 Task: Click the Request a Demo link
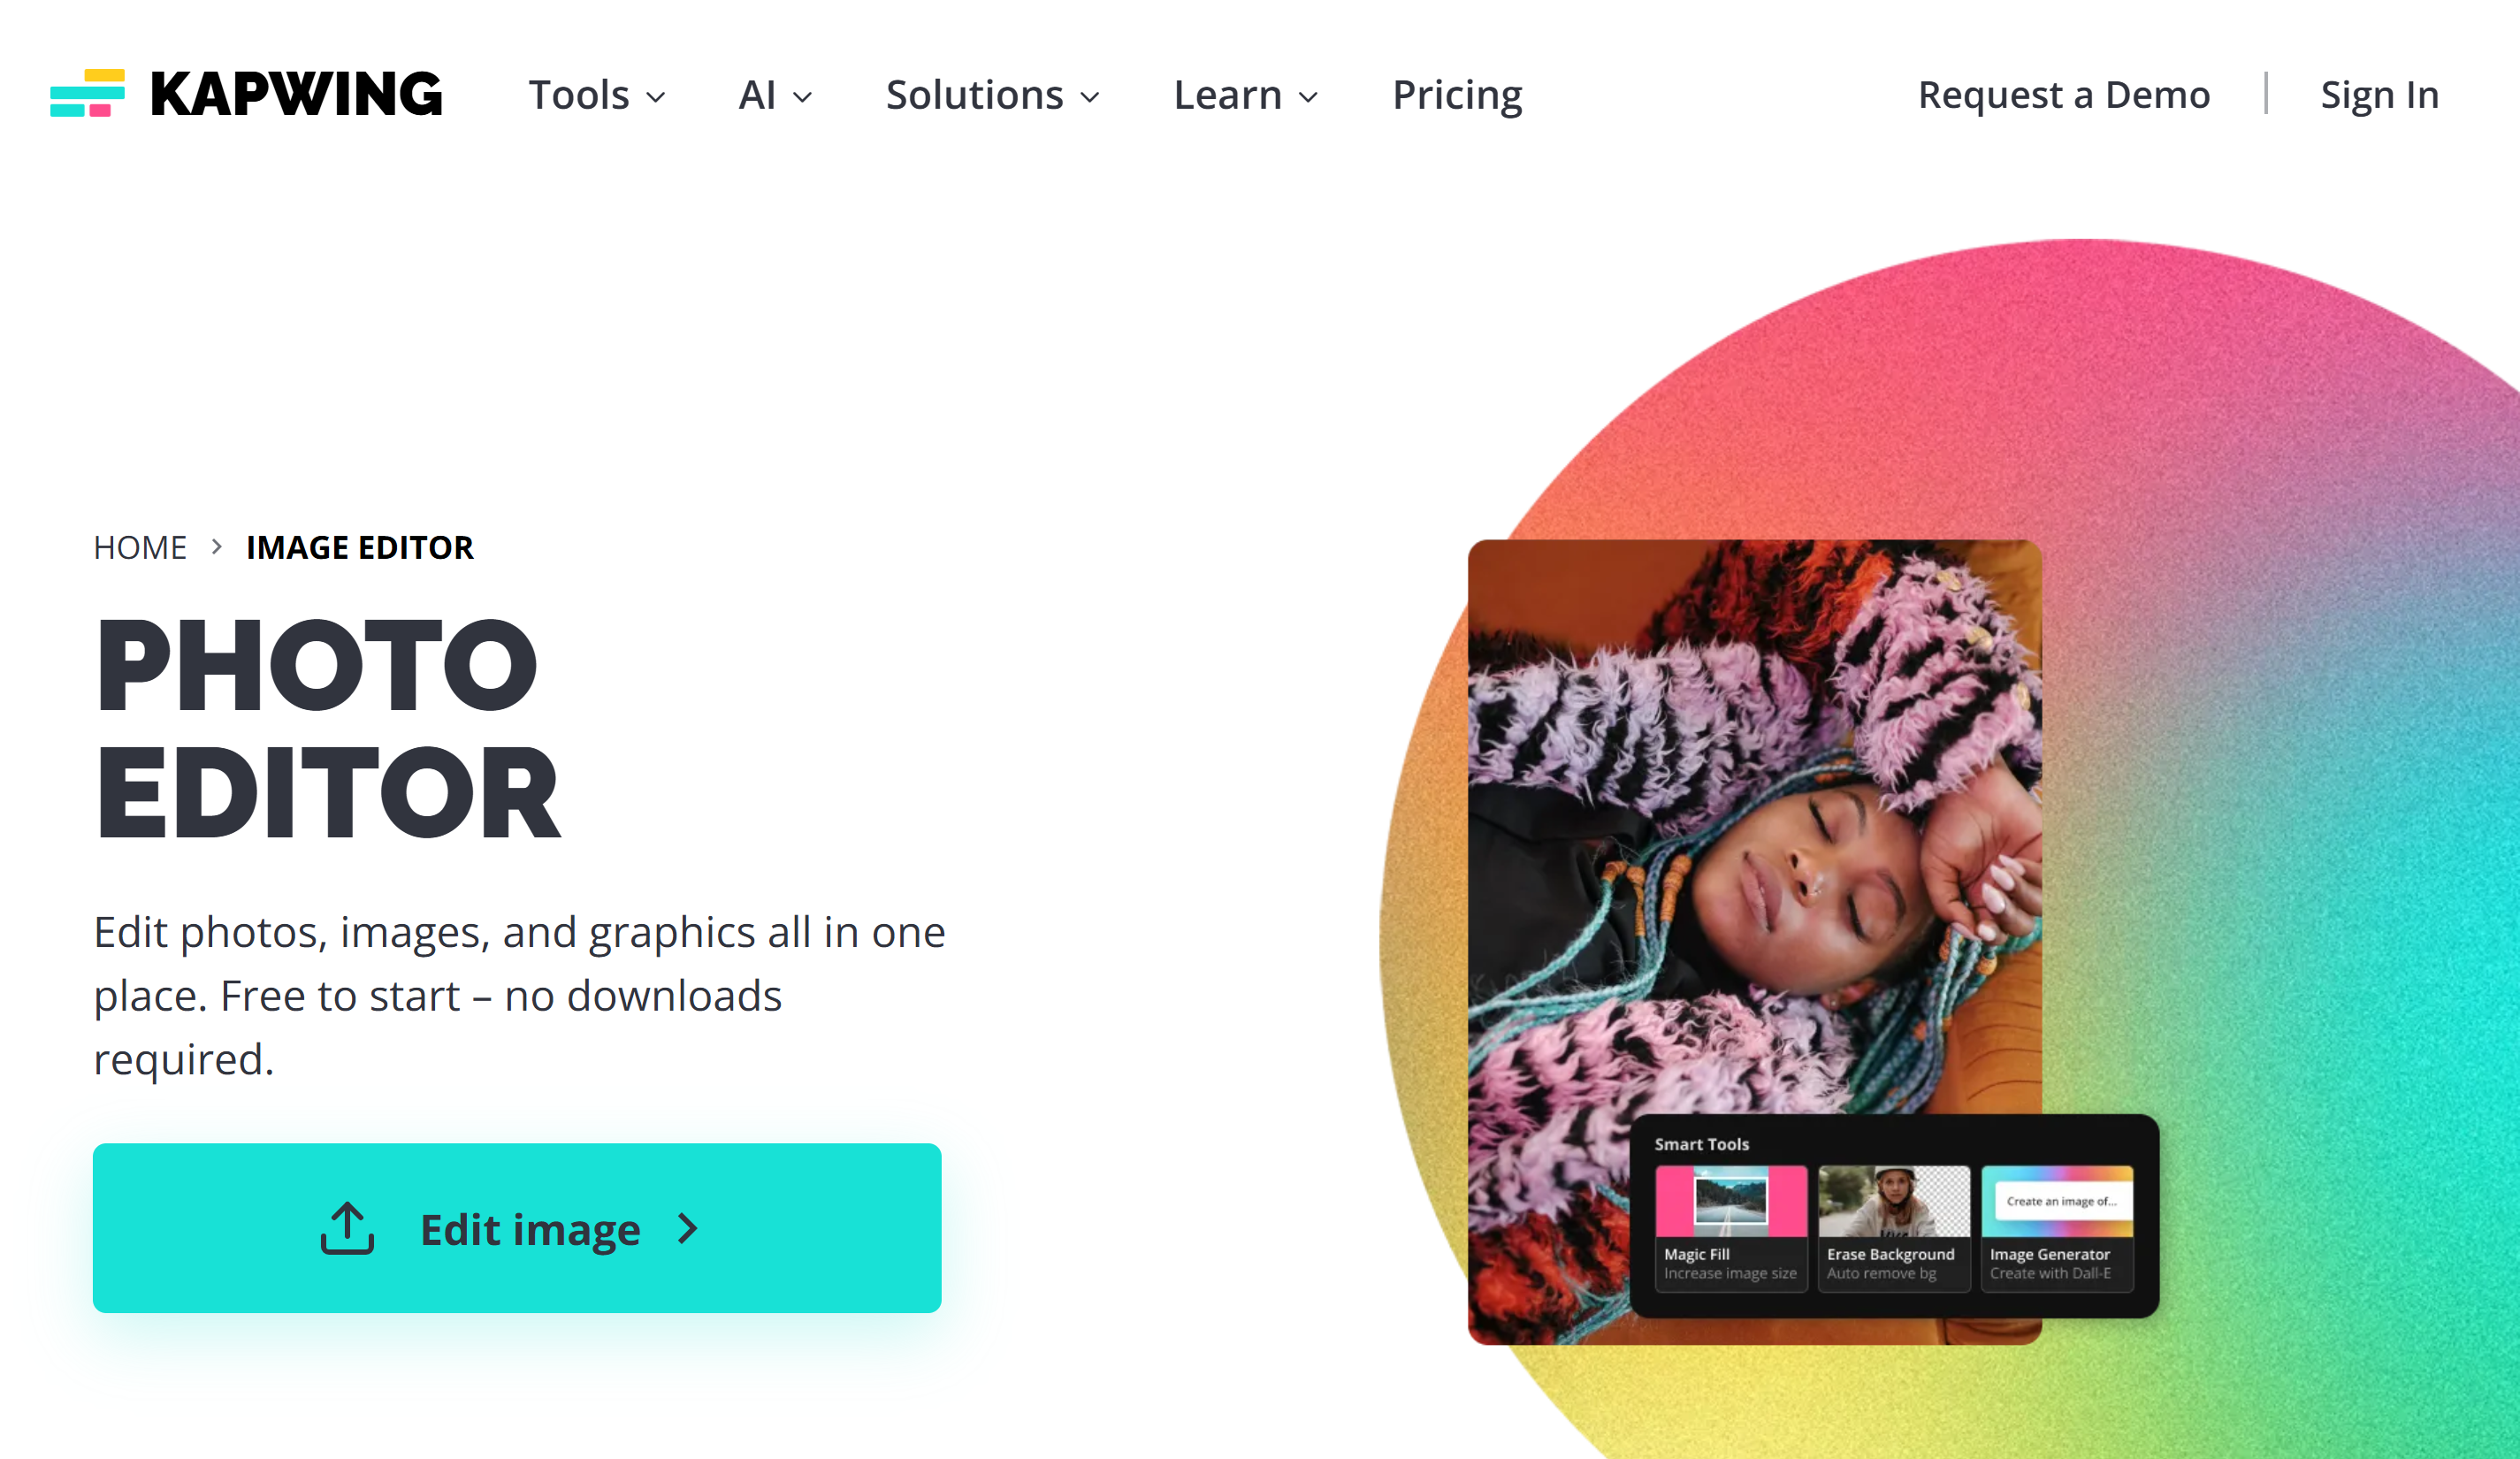click(x=2063, y=96)
